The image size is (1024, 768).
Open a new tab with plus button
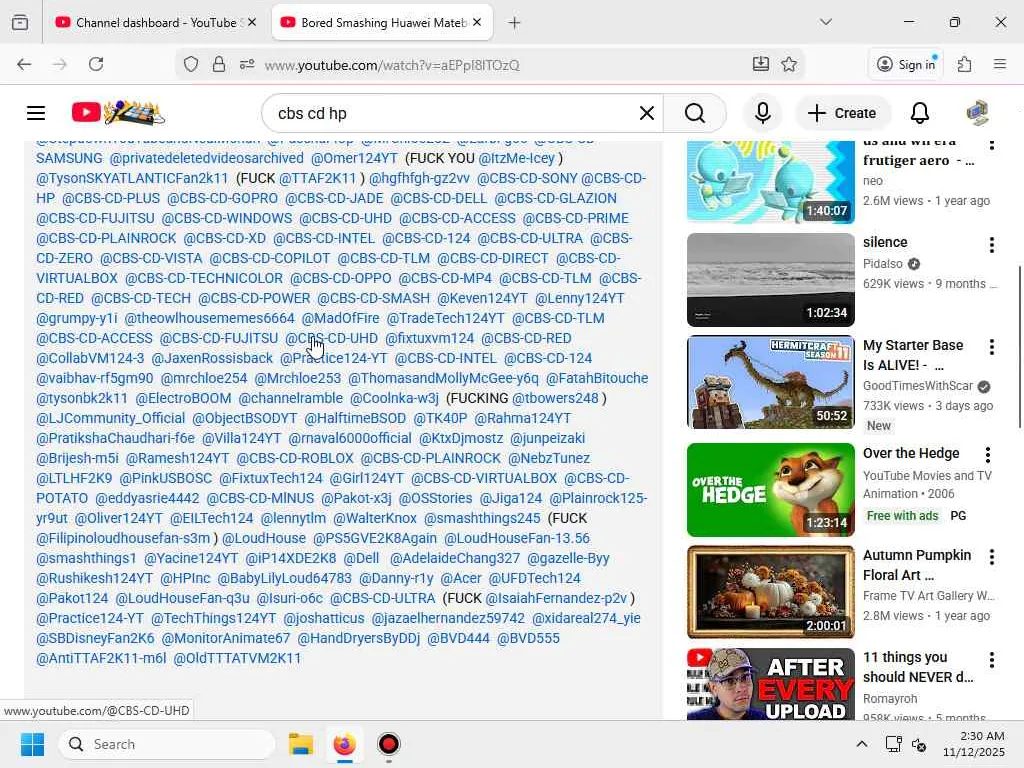click(515, 23)
